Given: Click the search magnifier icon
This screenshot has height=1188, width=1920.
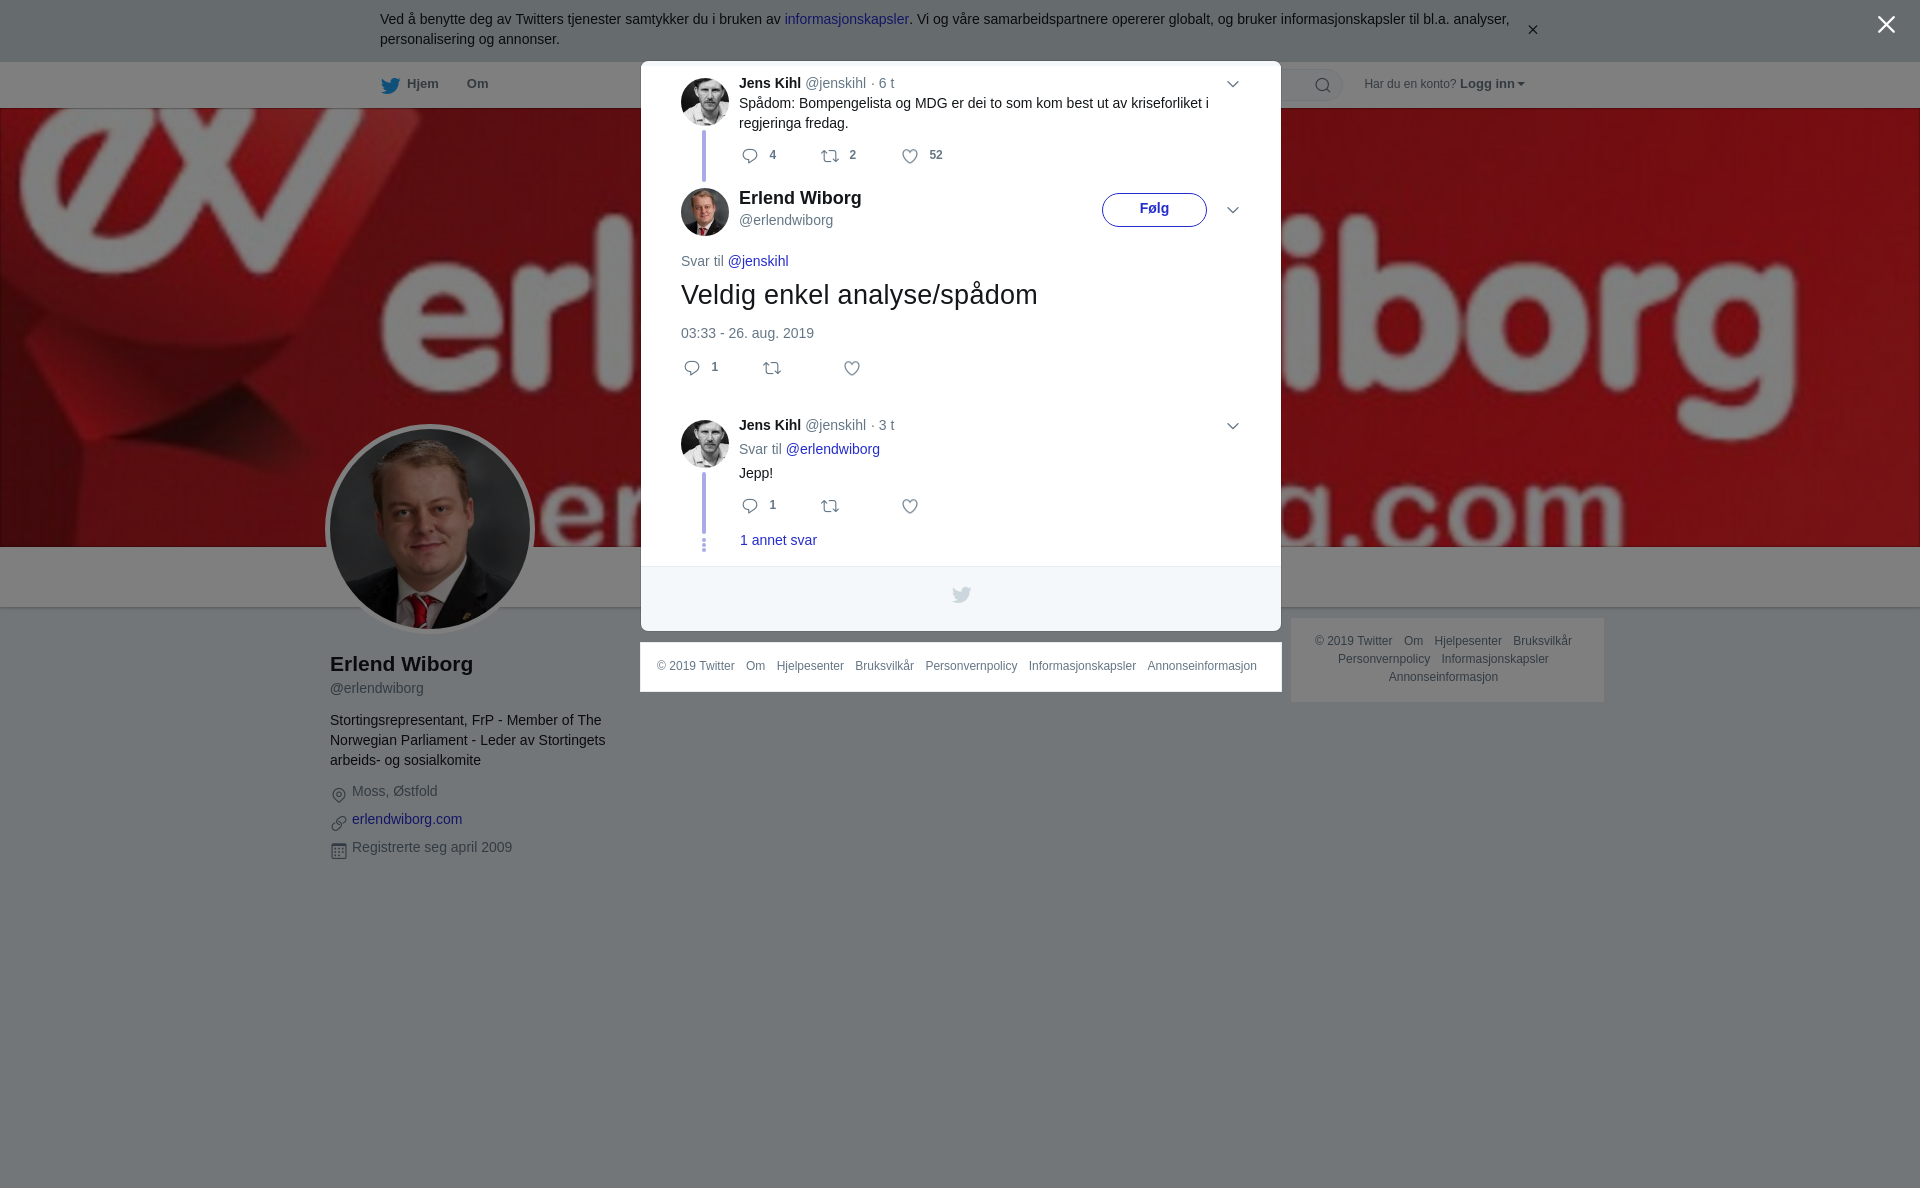Looking at the screenshot, I should coord(1323,85).
